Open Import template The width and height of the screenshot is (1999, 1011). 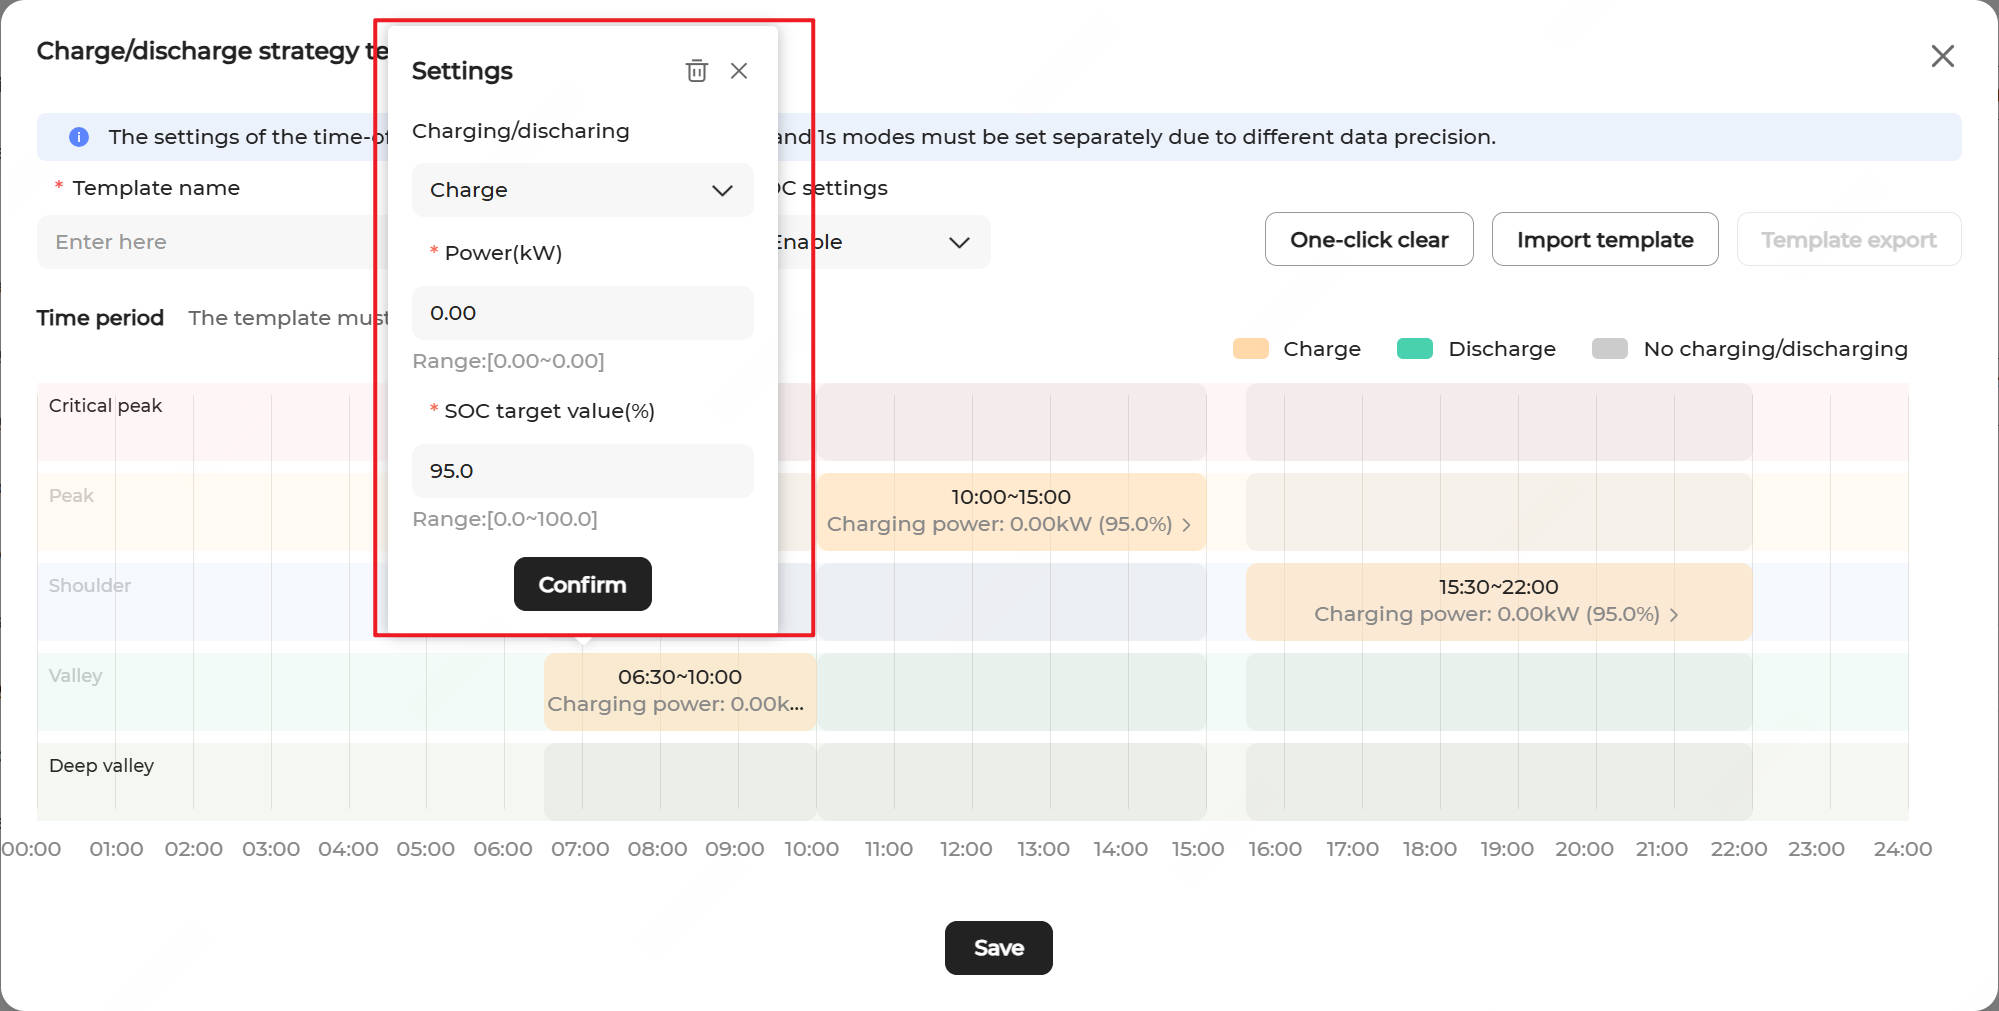pyautogui.click(x=1604, y=240)
